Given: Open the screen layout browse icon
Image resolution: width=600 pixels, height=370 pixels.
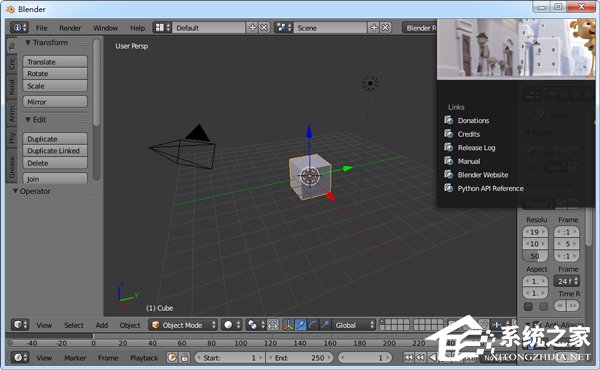Looking at the screenshot, I should [x=162, y=28].
